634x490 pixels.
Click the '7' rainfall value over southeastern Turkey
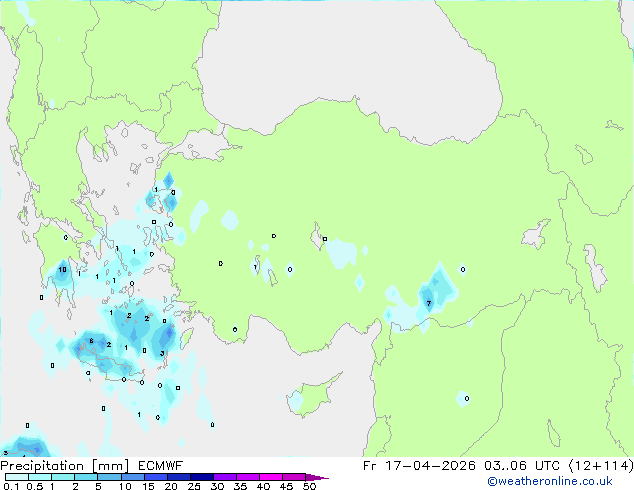tap(429, 303)
